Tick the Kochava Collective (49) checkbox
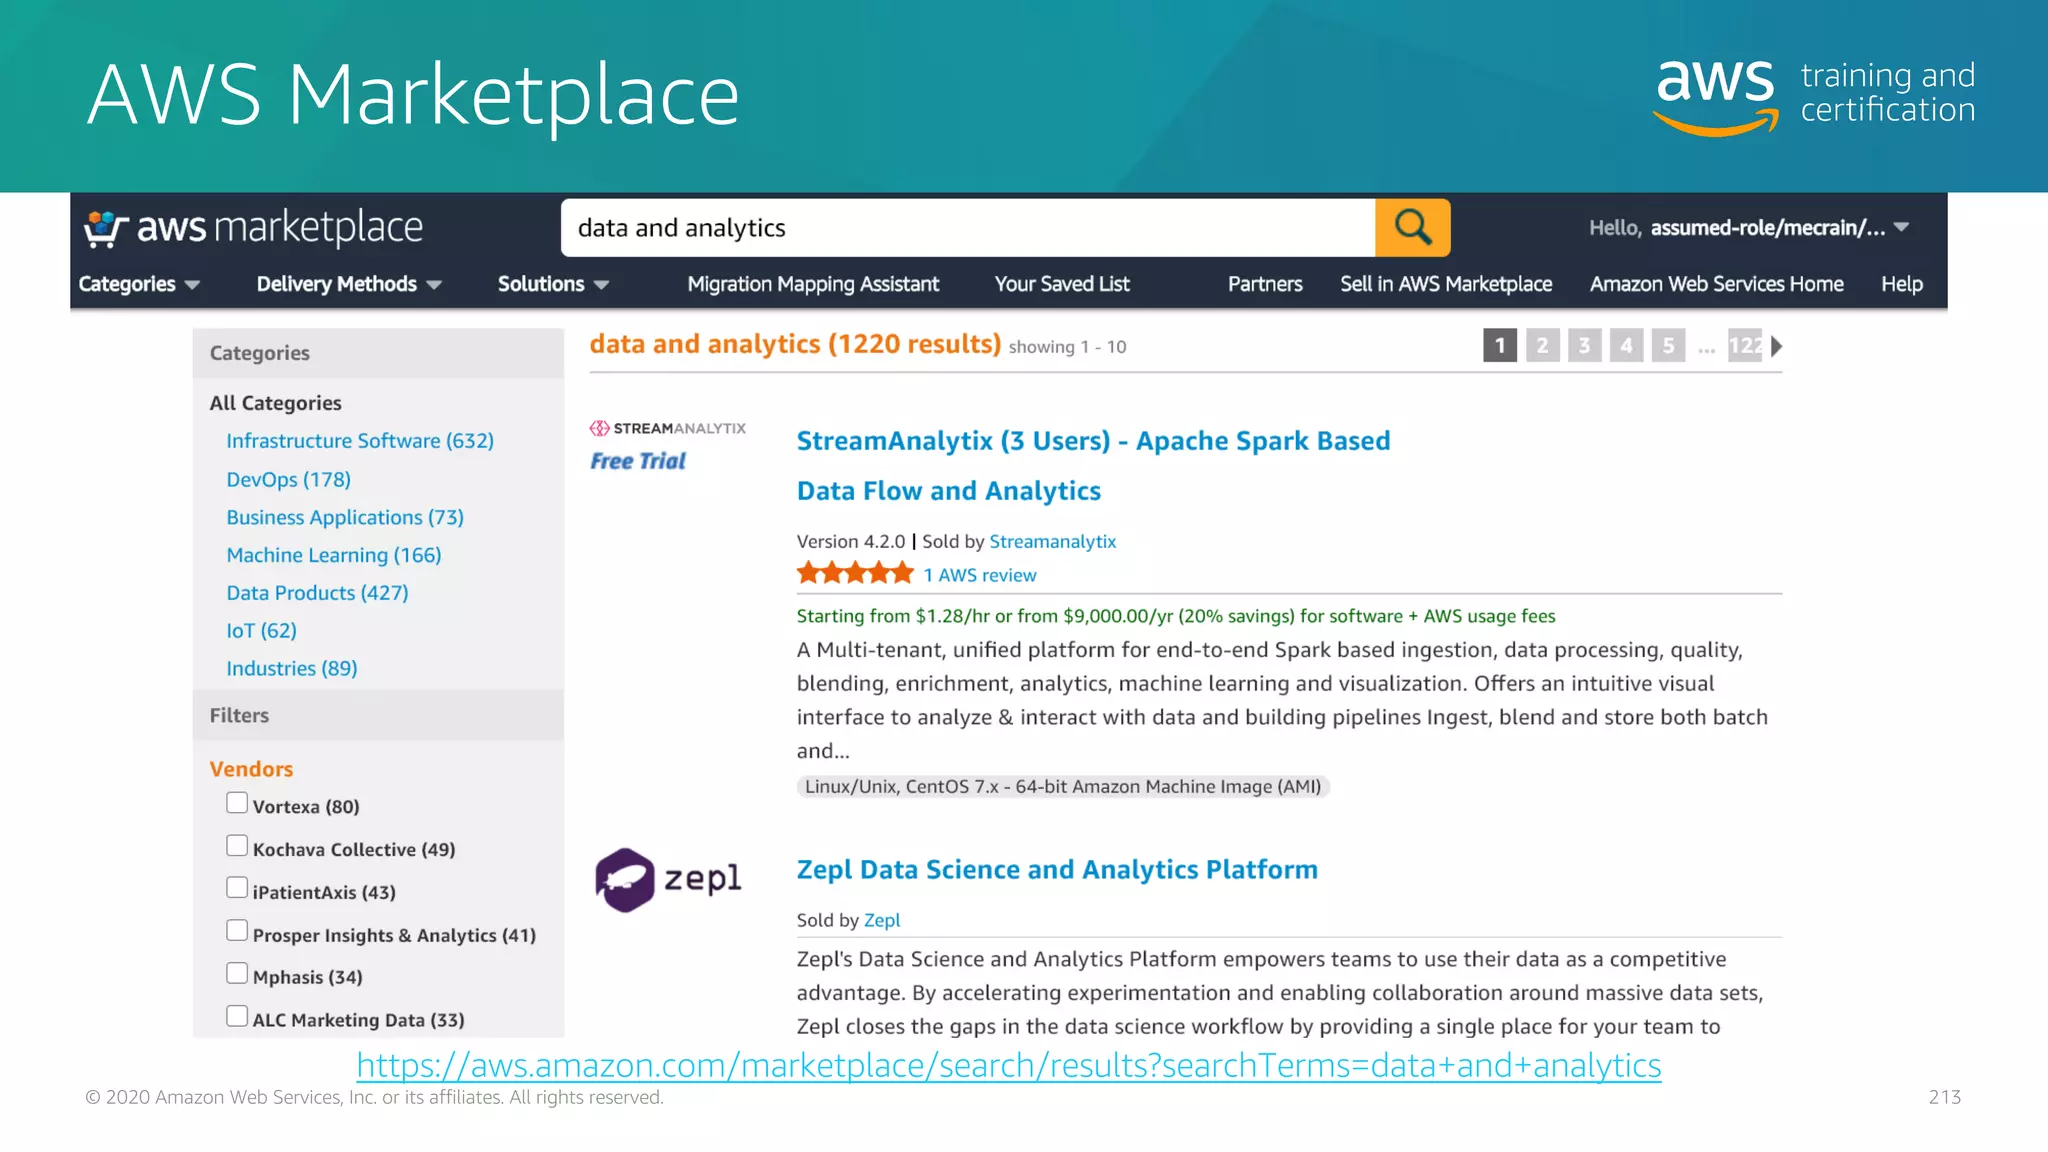The width and height of the screenshot is (2048, 1152). click(x=237, y=846)
